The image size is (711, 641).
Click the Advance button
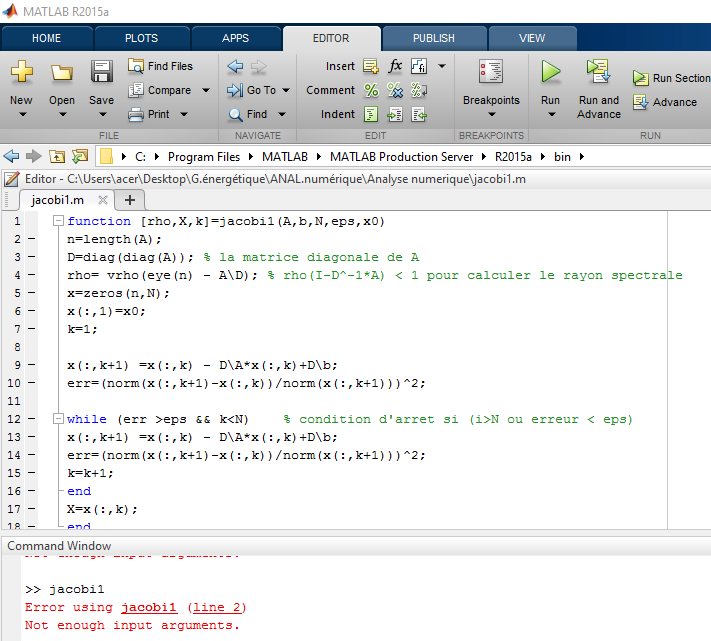pyautogui.click(x=665, y=102)
